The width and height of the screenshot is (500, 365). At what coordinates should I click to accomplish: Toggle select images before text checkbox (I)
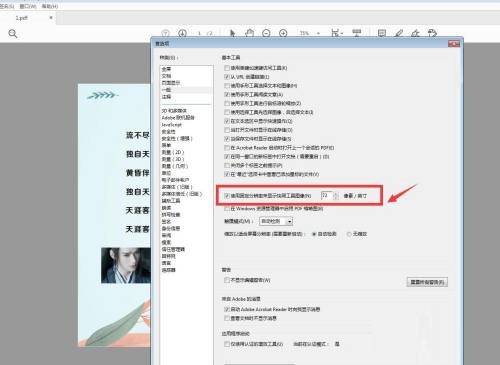(x=227, y=112)
